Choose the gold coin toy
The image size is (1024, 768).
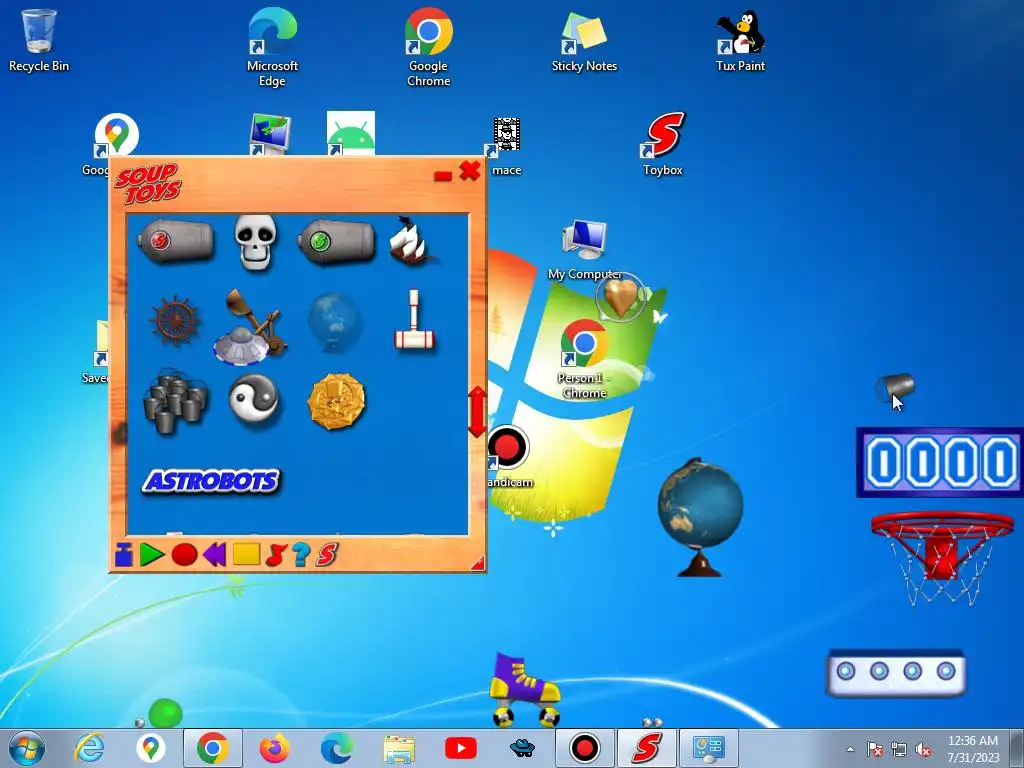tap(336, 401)
